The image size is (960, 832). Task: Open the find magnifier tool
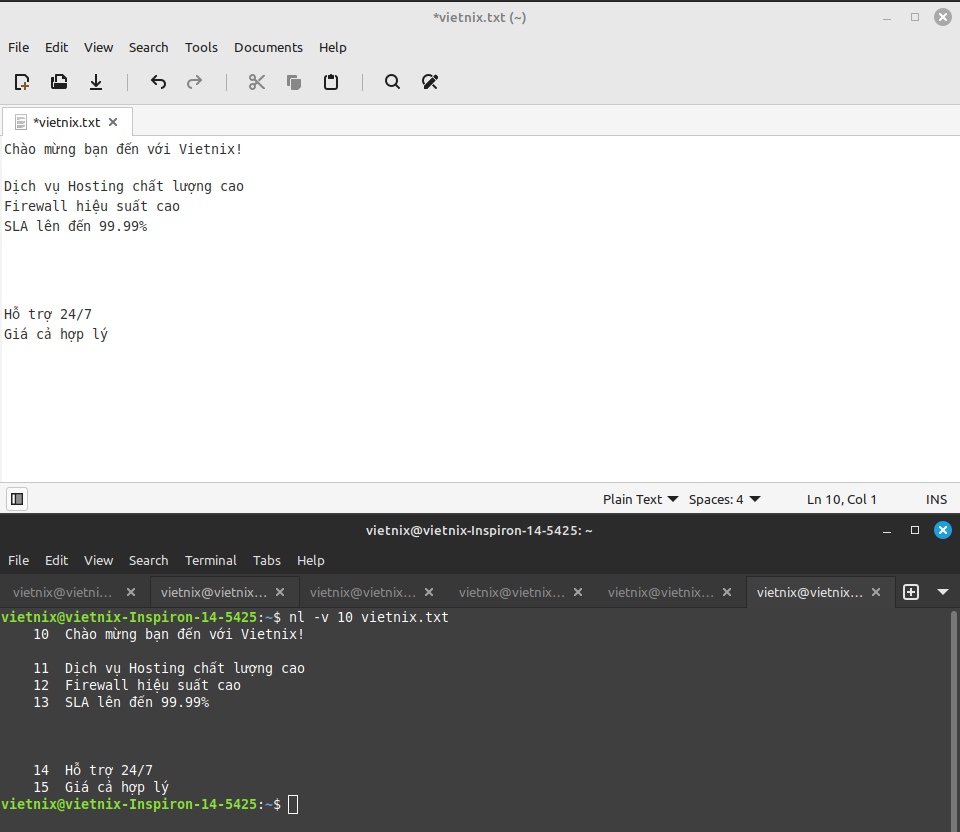pyautogui.click(x=392, y=82)
